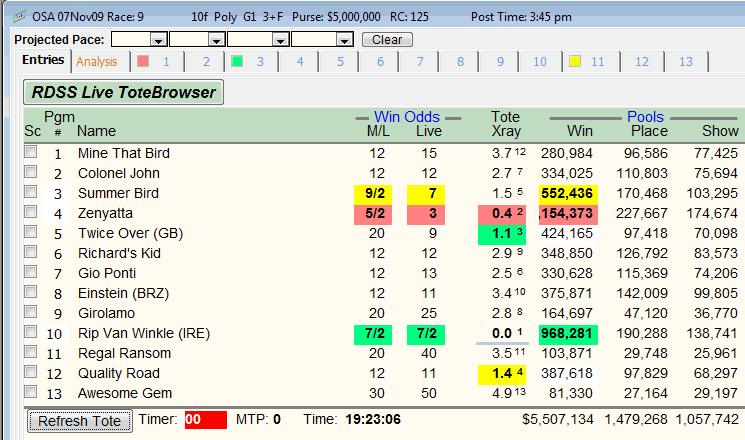Switch to the Entries tab
The height and width of the screenshot is (440, 745).
tap(43, 60)
